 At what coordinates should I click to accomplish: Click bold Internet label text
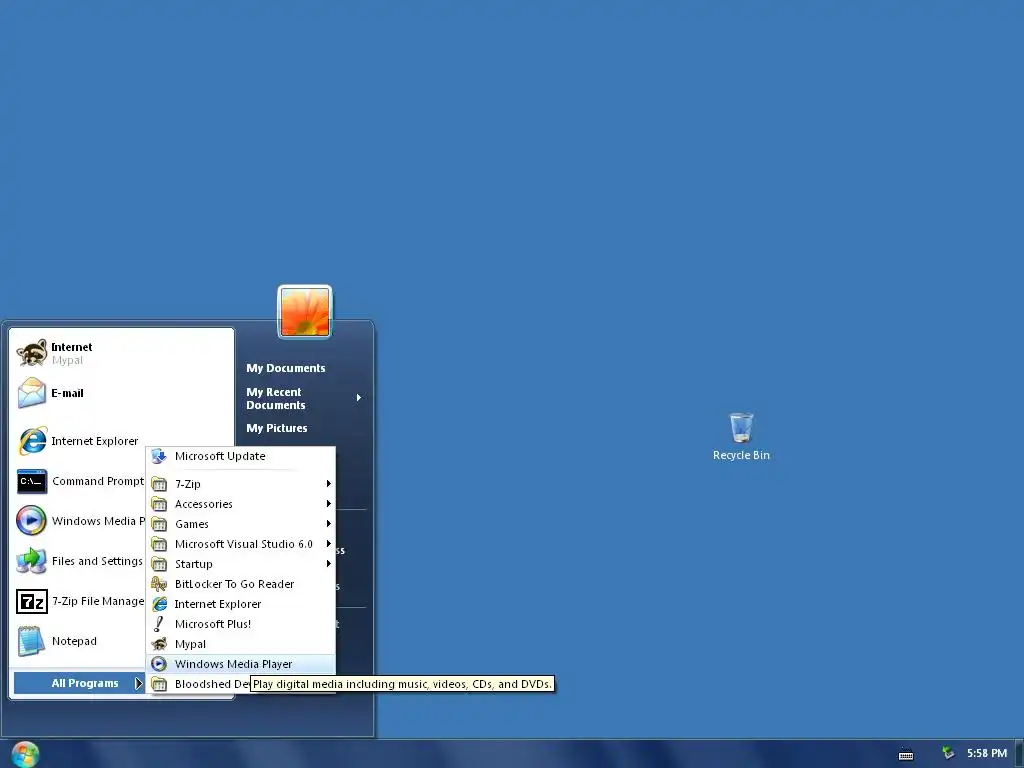point(72,347)
